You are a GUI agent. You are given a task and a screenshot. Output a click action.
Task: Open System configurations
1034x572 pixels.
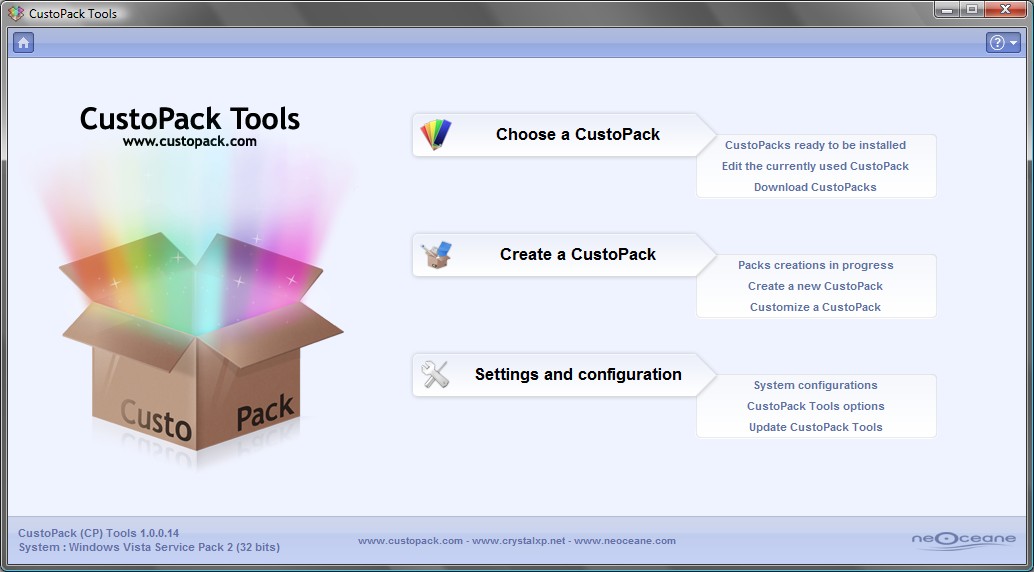click(x=815, y=385)
